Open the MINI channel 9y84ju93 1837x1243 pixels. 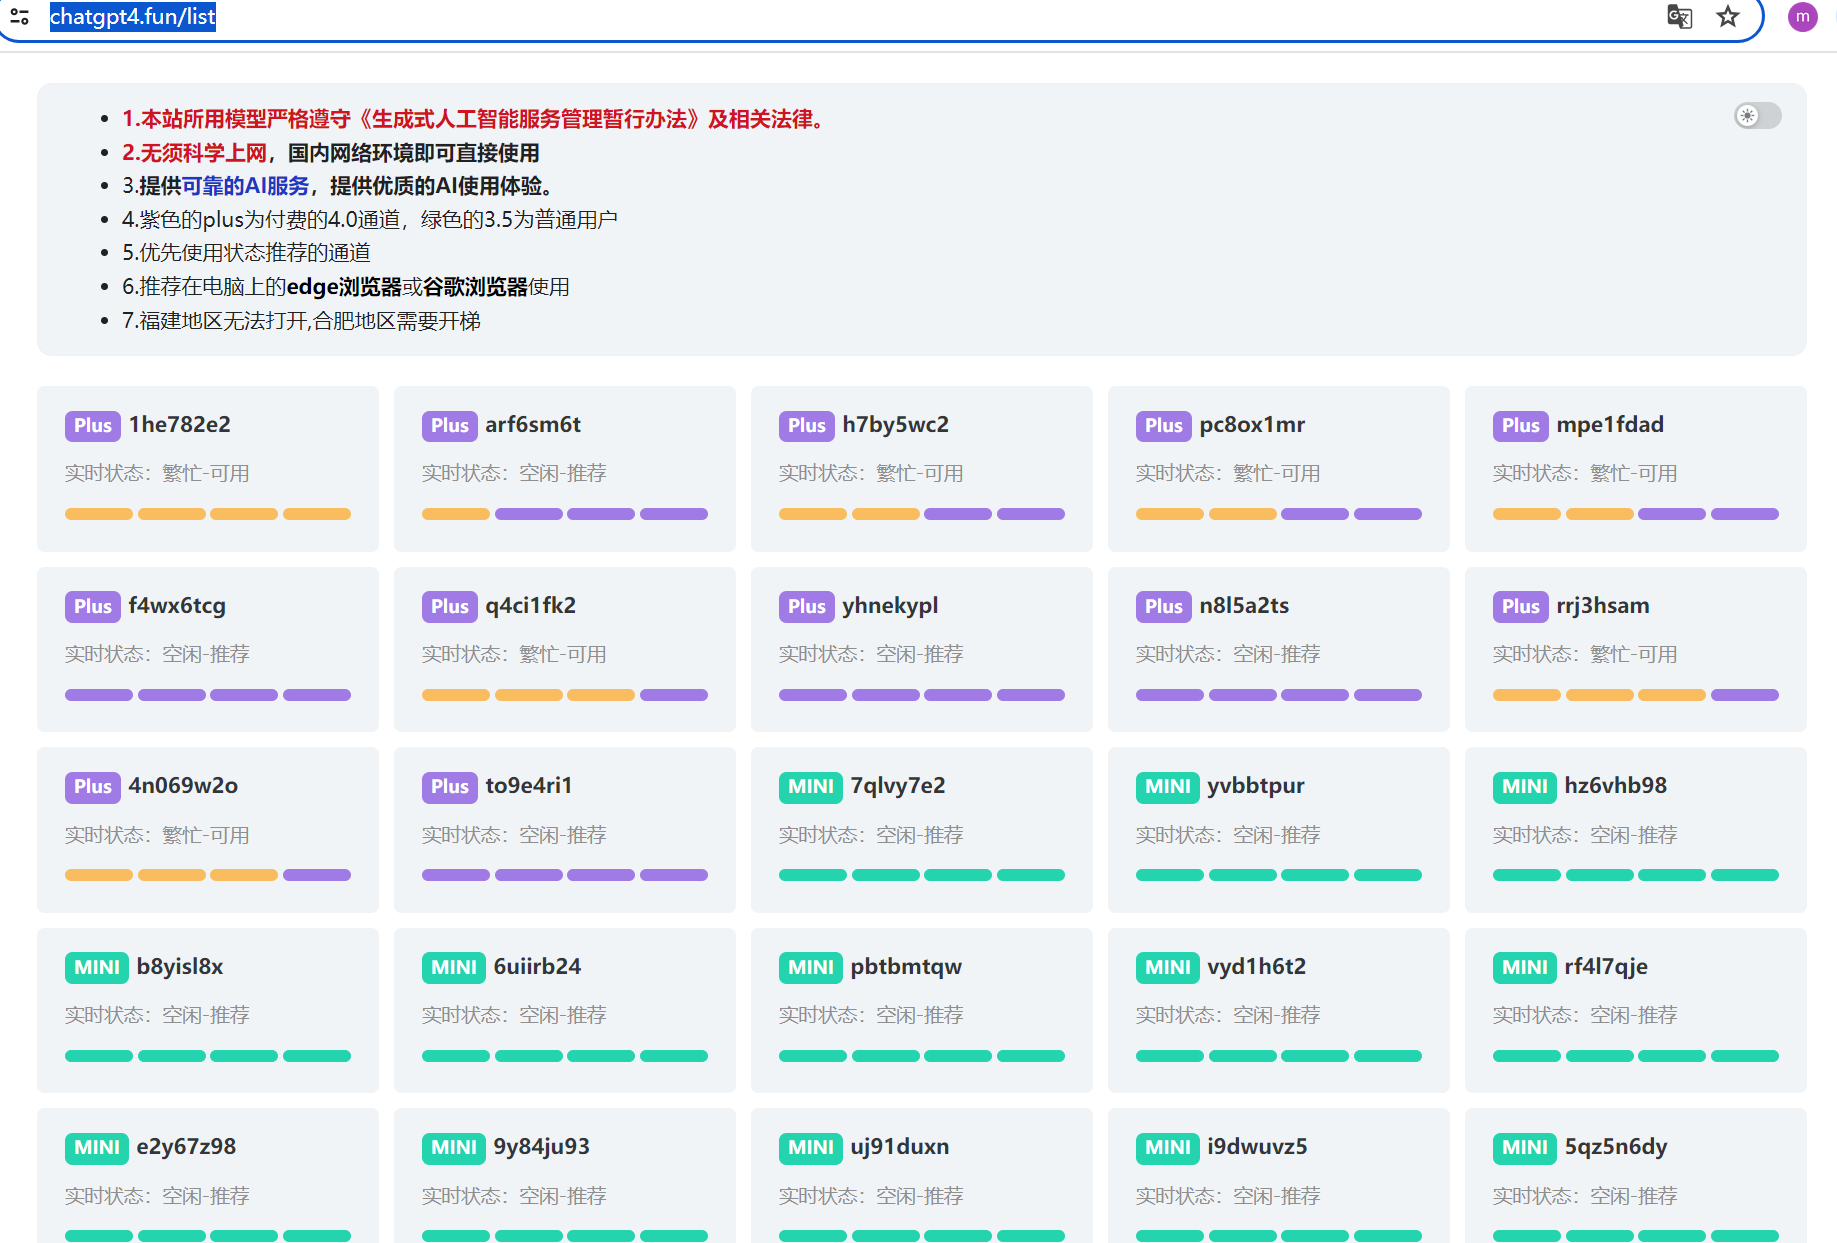pyautogui.click(x=565, y=1176)
